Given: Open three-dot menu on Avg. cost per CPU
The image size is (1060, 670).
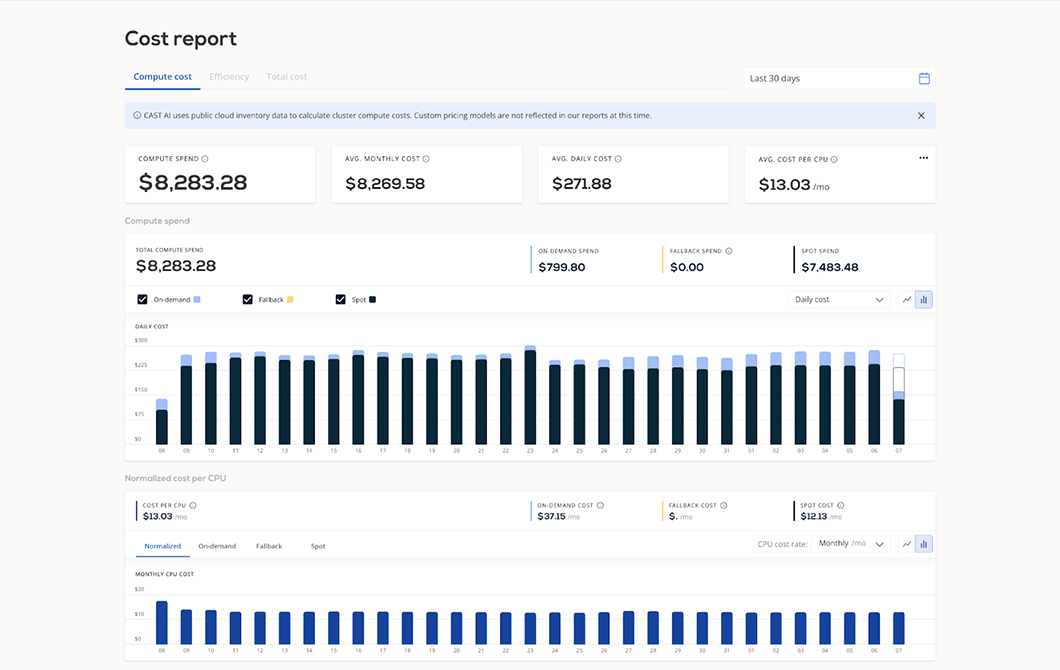Looking at the screenshot, I should (x=923, y=158).
